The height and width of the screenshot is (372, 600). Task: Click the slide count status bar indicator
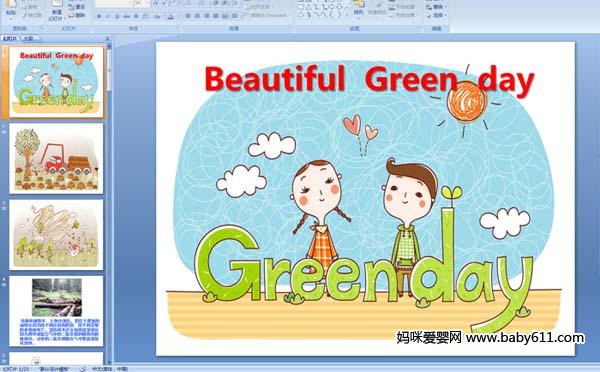[16, 369]
